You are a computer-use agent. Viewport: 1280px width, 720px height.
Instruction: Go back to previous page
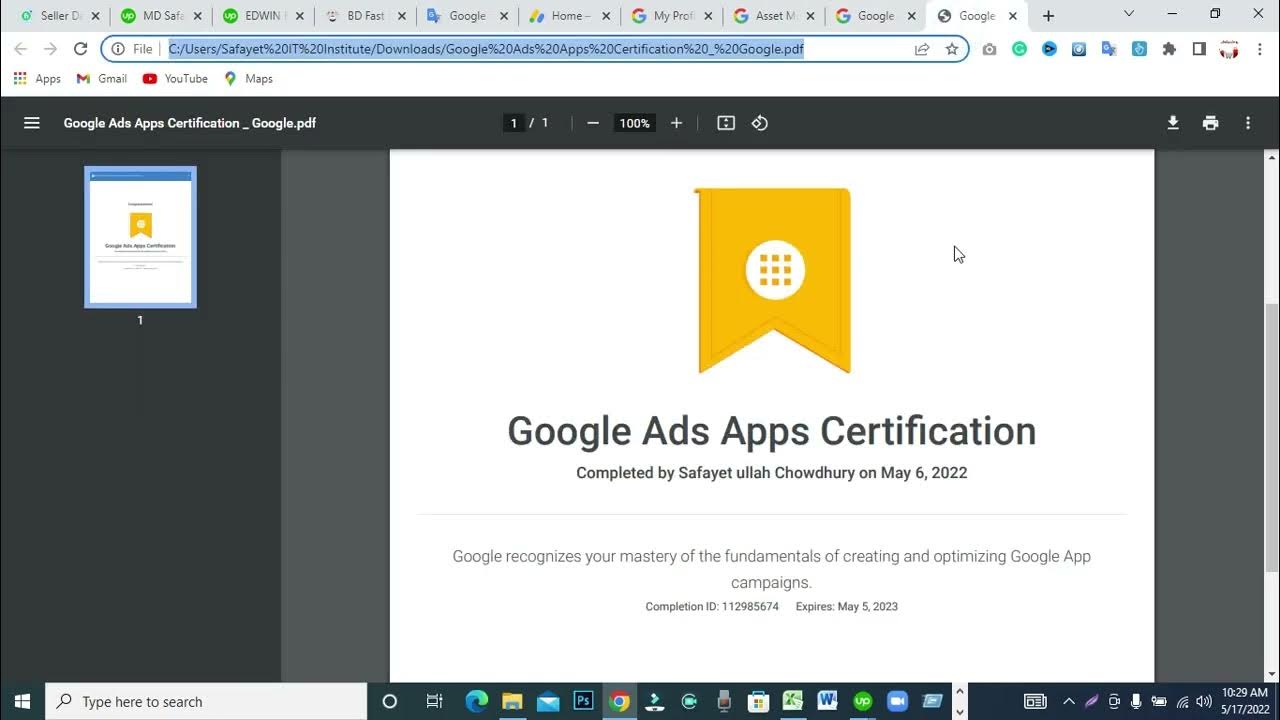click(x=21, y=48)
